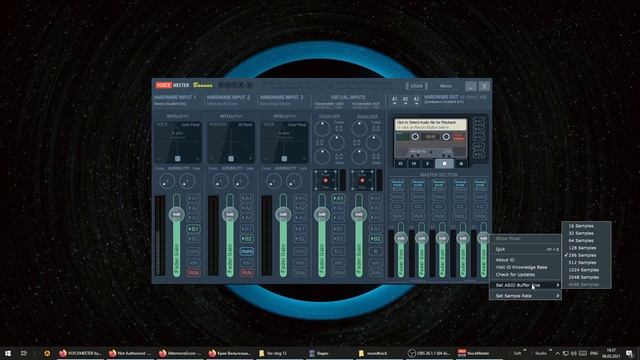Click the top equalizer knob of first virtual input
The height and width of the screenshot is (360, 640).
point(322,128)
